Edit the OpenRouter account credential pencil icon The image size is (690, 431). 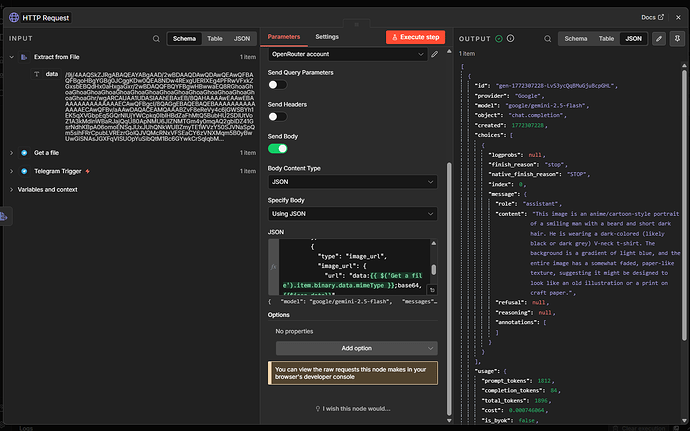click(434, 54)
